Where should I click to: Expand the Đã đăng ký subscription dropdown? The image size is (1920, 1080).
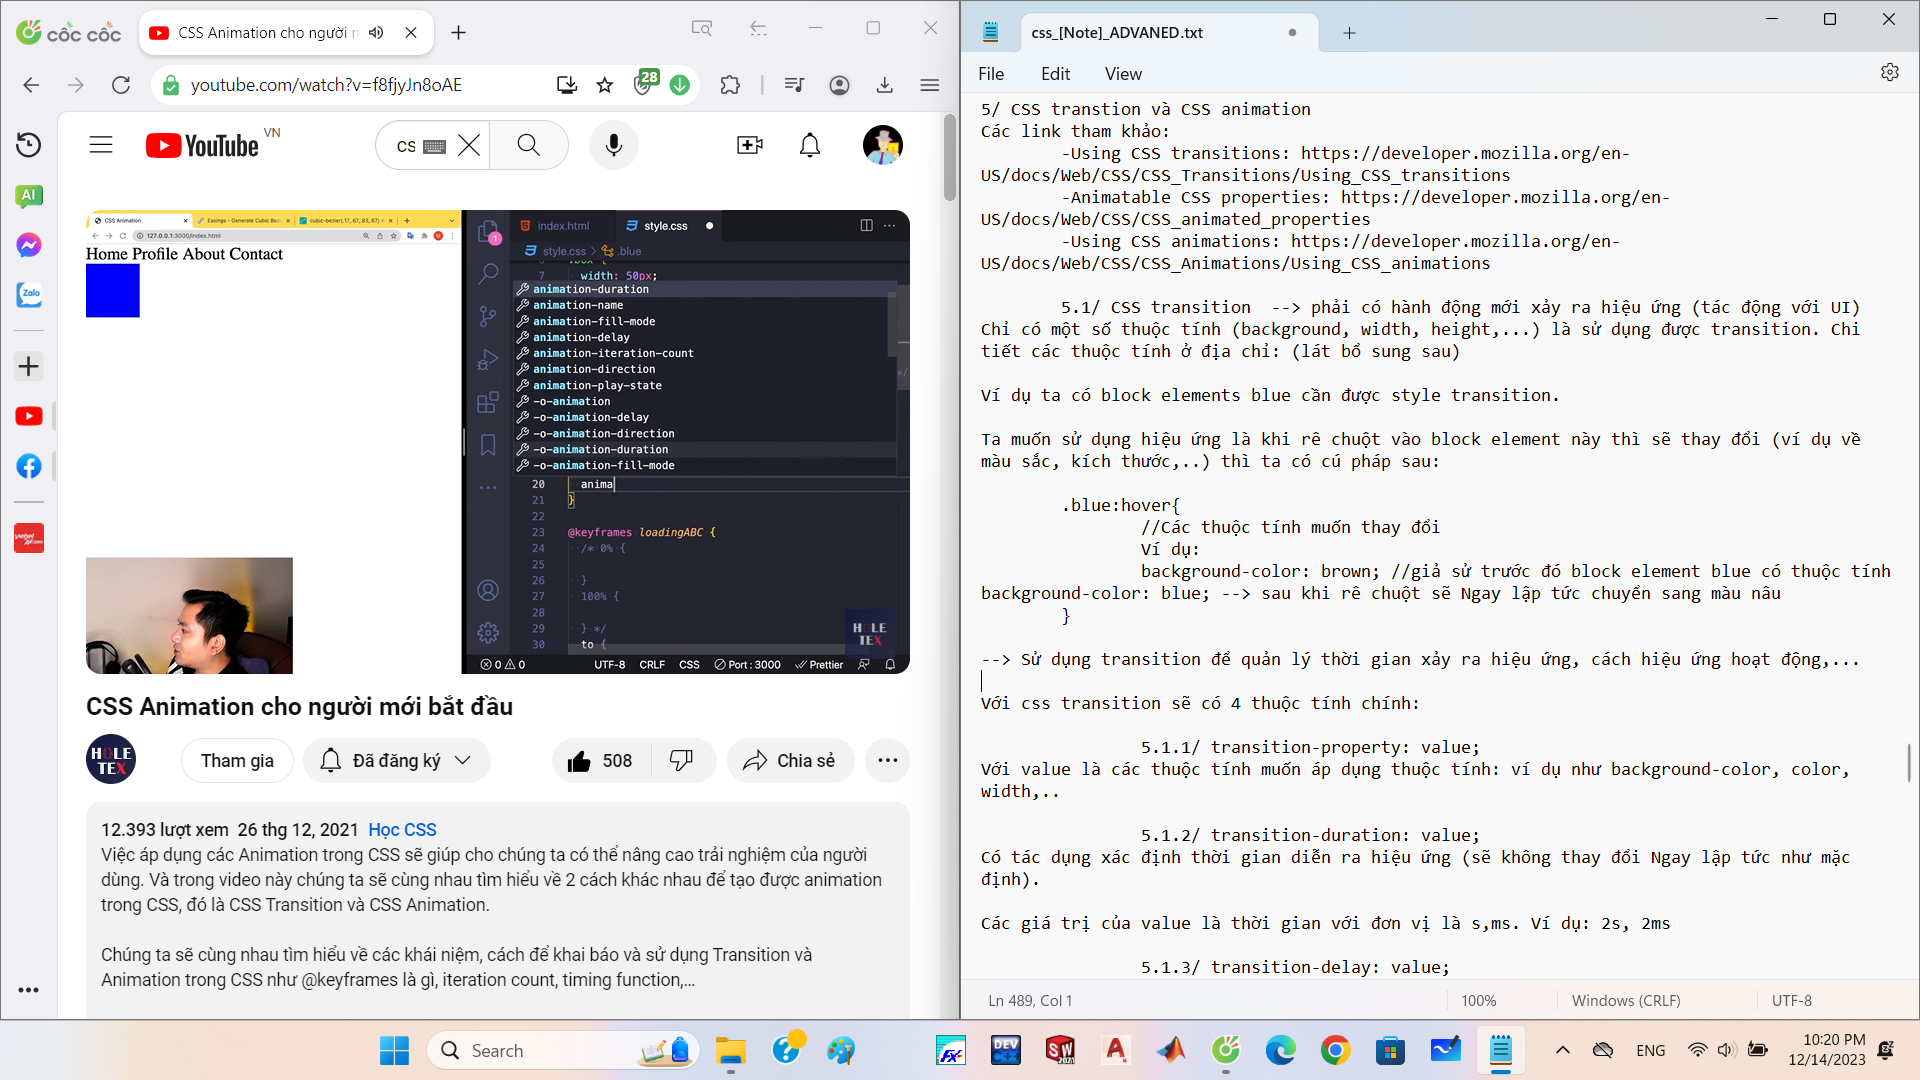coord(463,761)
